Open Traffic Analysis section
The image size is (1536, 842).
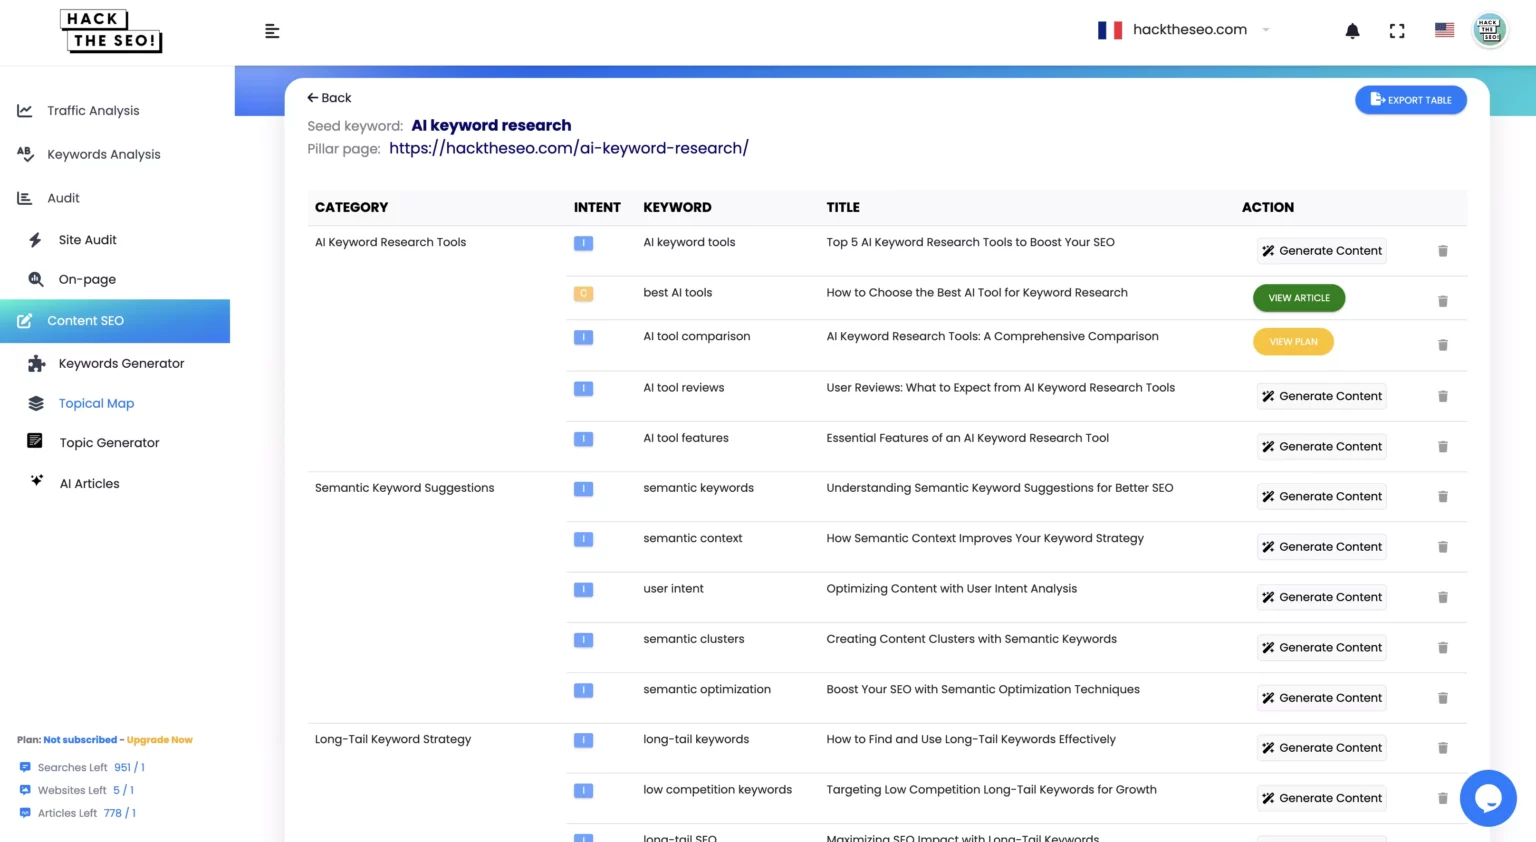point(93,111)
